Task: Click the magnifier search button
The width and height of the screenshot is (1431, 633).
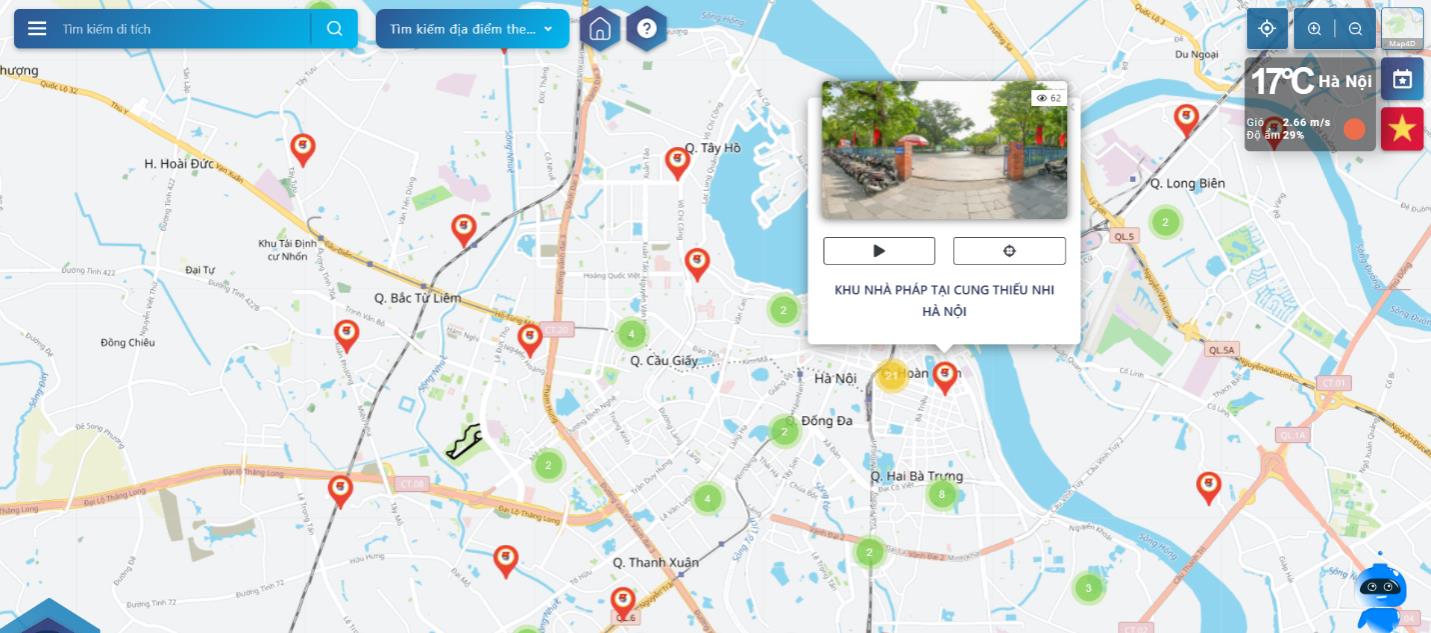Action: 335,28
